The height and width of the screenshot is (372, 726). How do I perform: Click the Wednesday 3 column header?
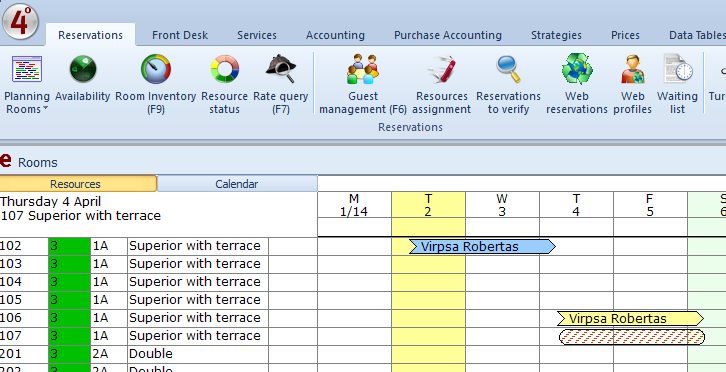point(502,205)
